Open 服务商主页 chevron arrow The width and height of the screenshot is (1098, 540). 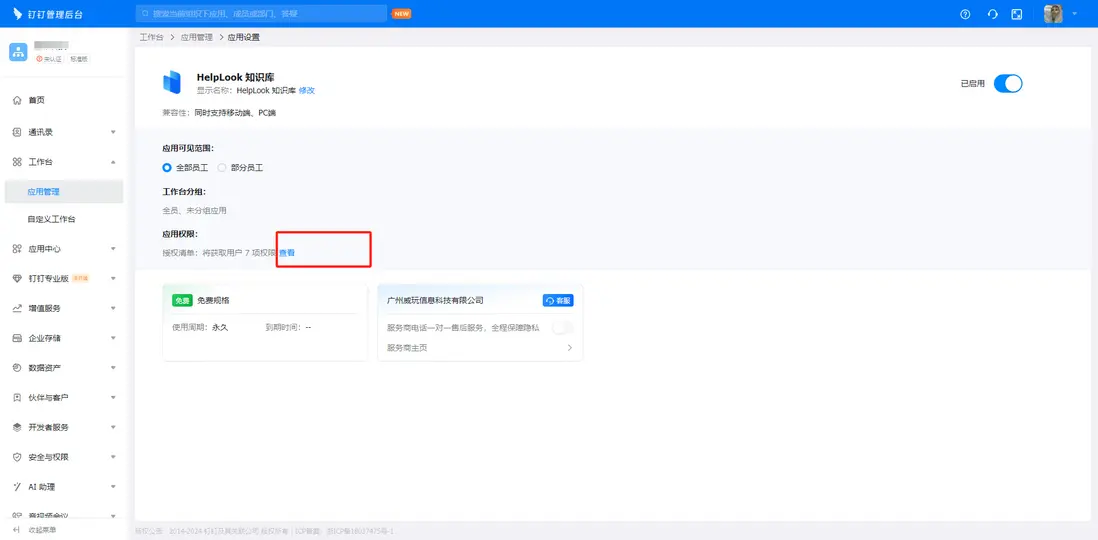point(569,347)
